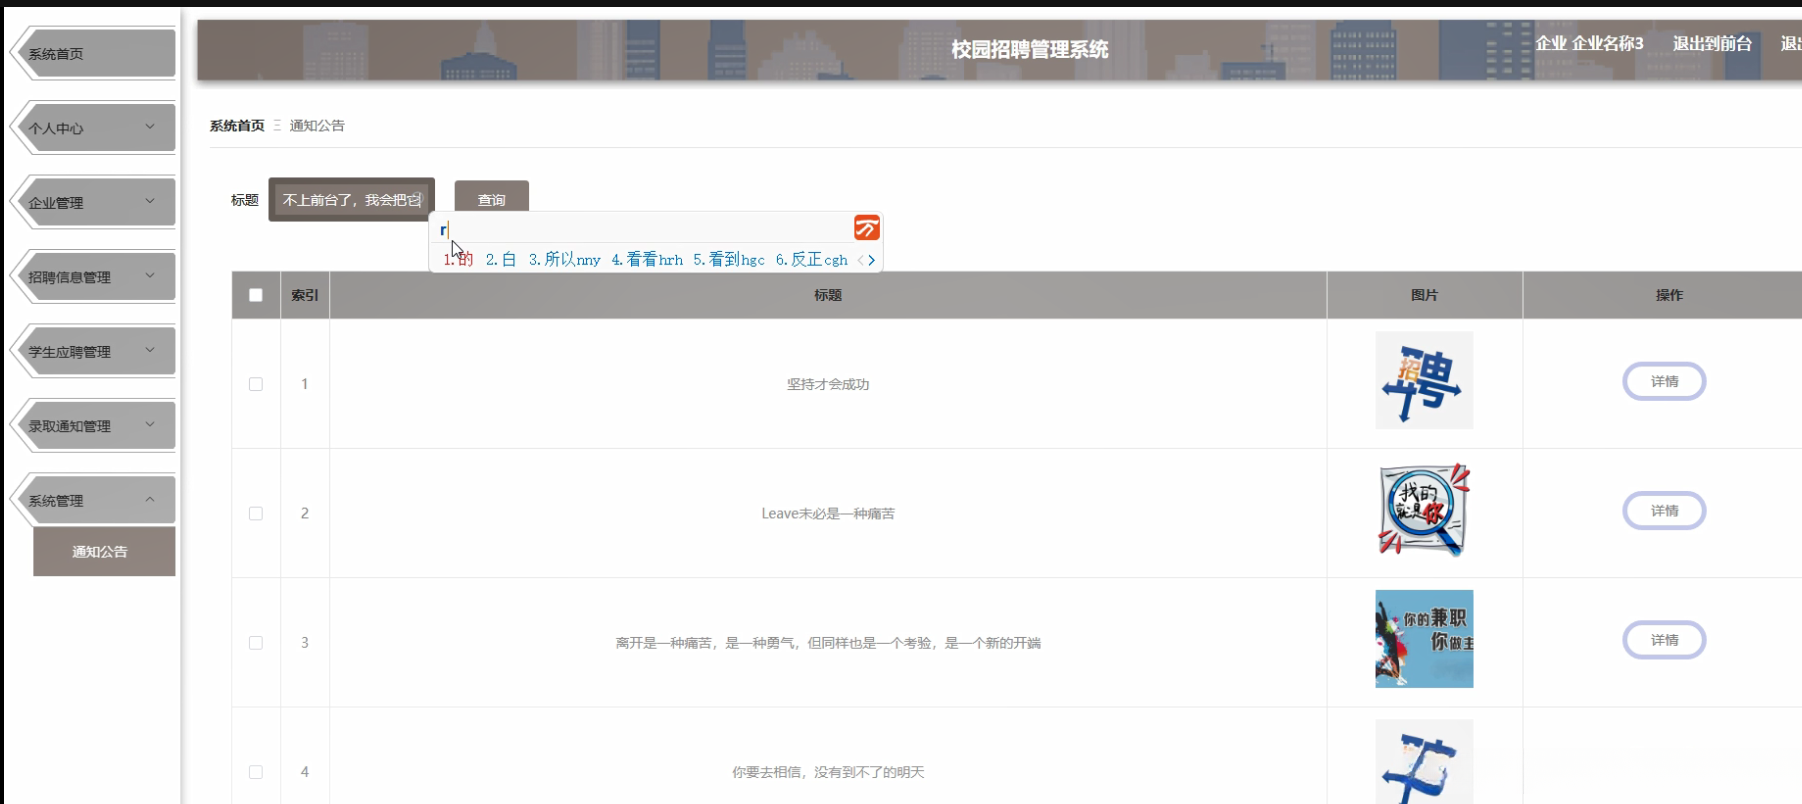
Task: Click the 系统首页 breadcrumb link
Action: (x=237, y=126)
